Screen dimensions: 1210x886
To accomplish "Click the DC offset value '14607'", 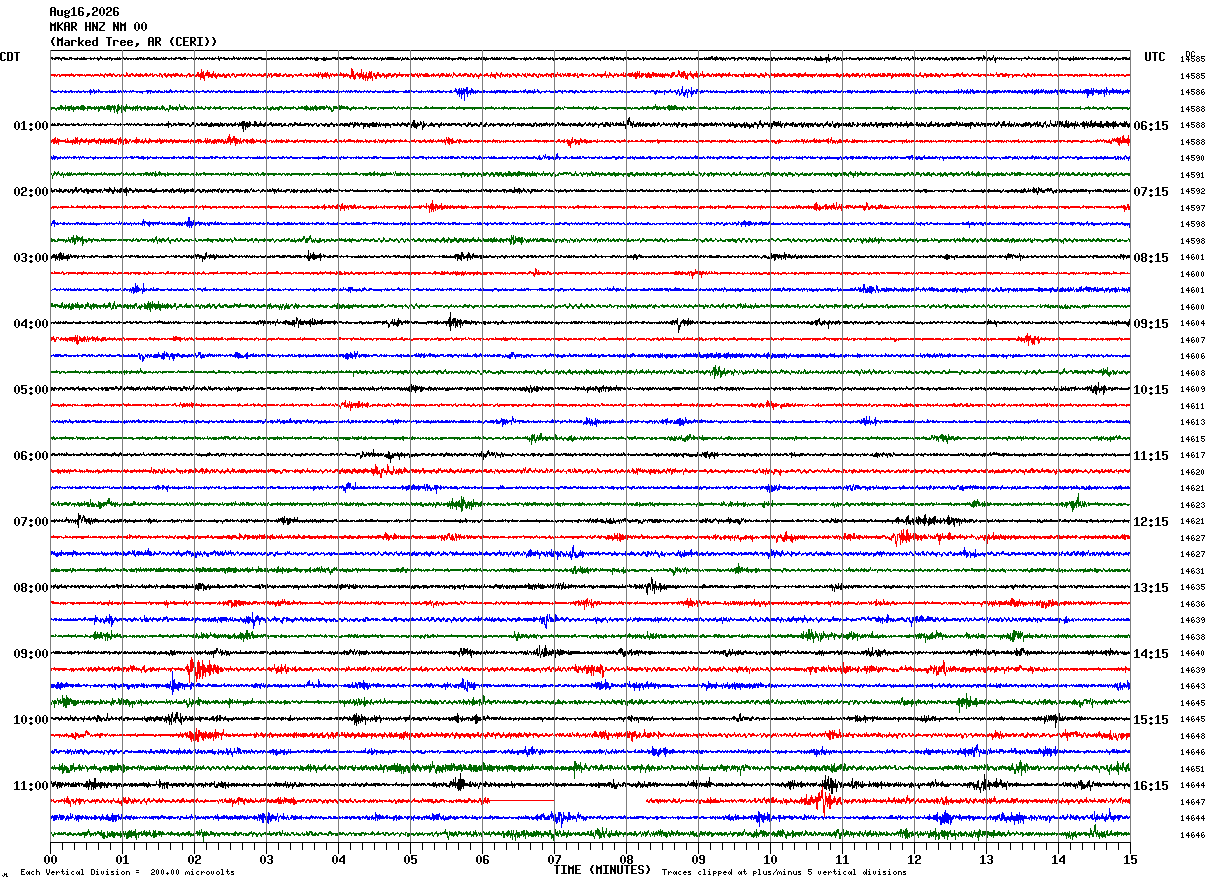I will (x=1192, y=340).
